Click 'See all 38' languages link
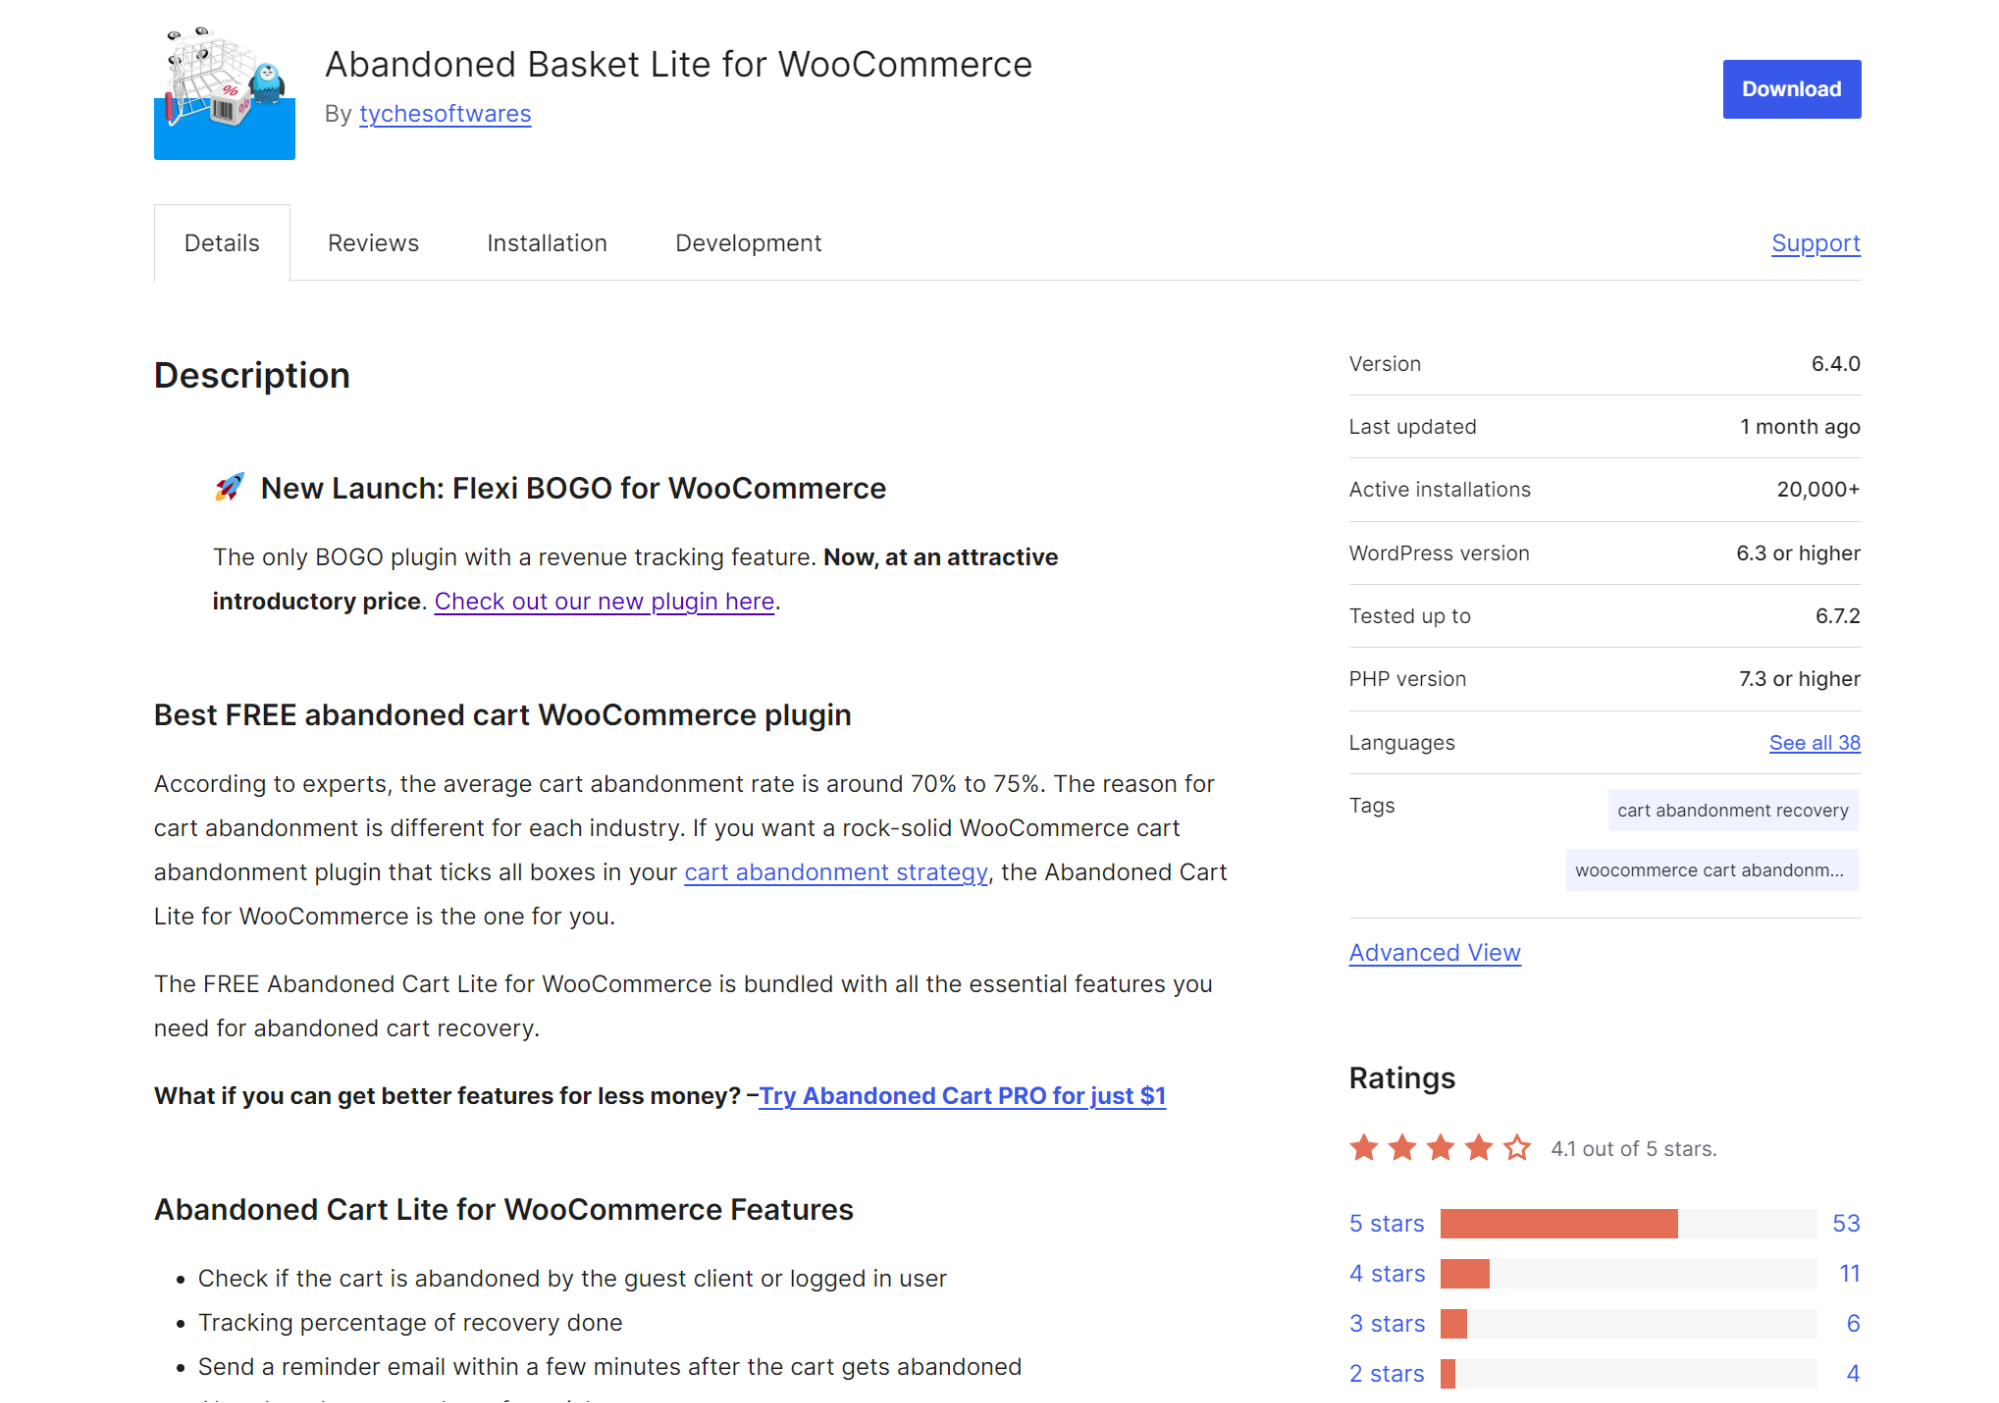Image resolution: width=1999 pixels, height=1403 pixels. (1814, 742)
